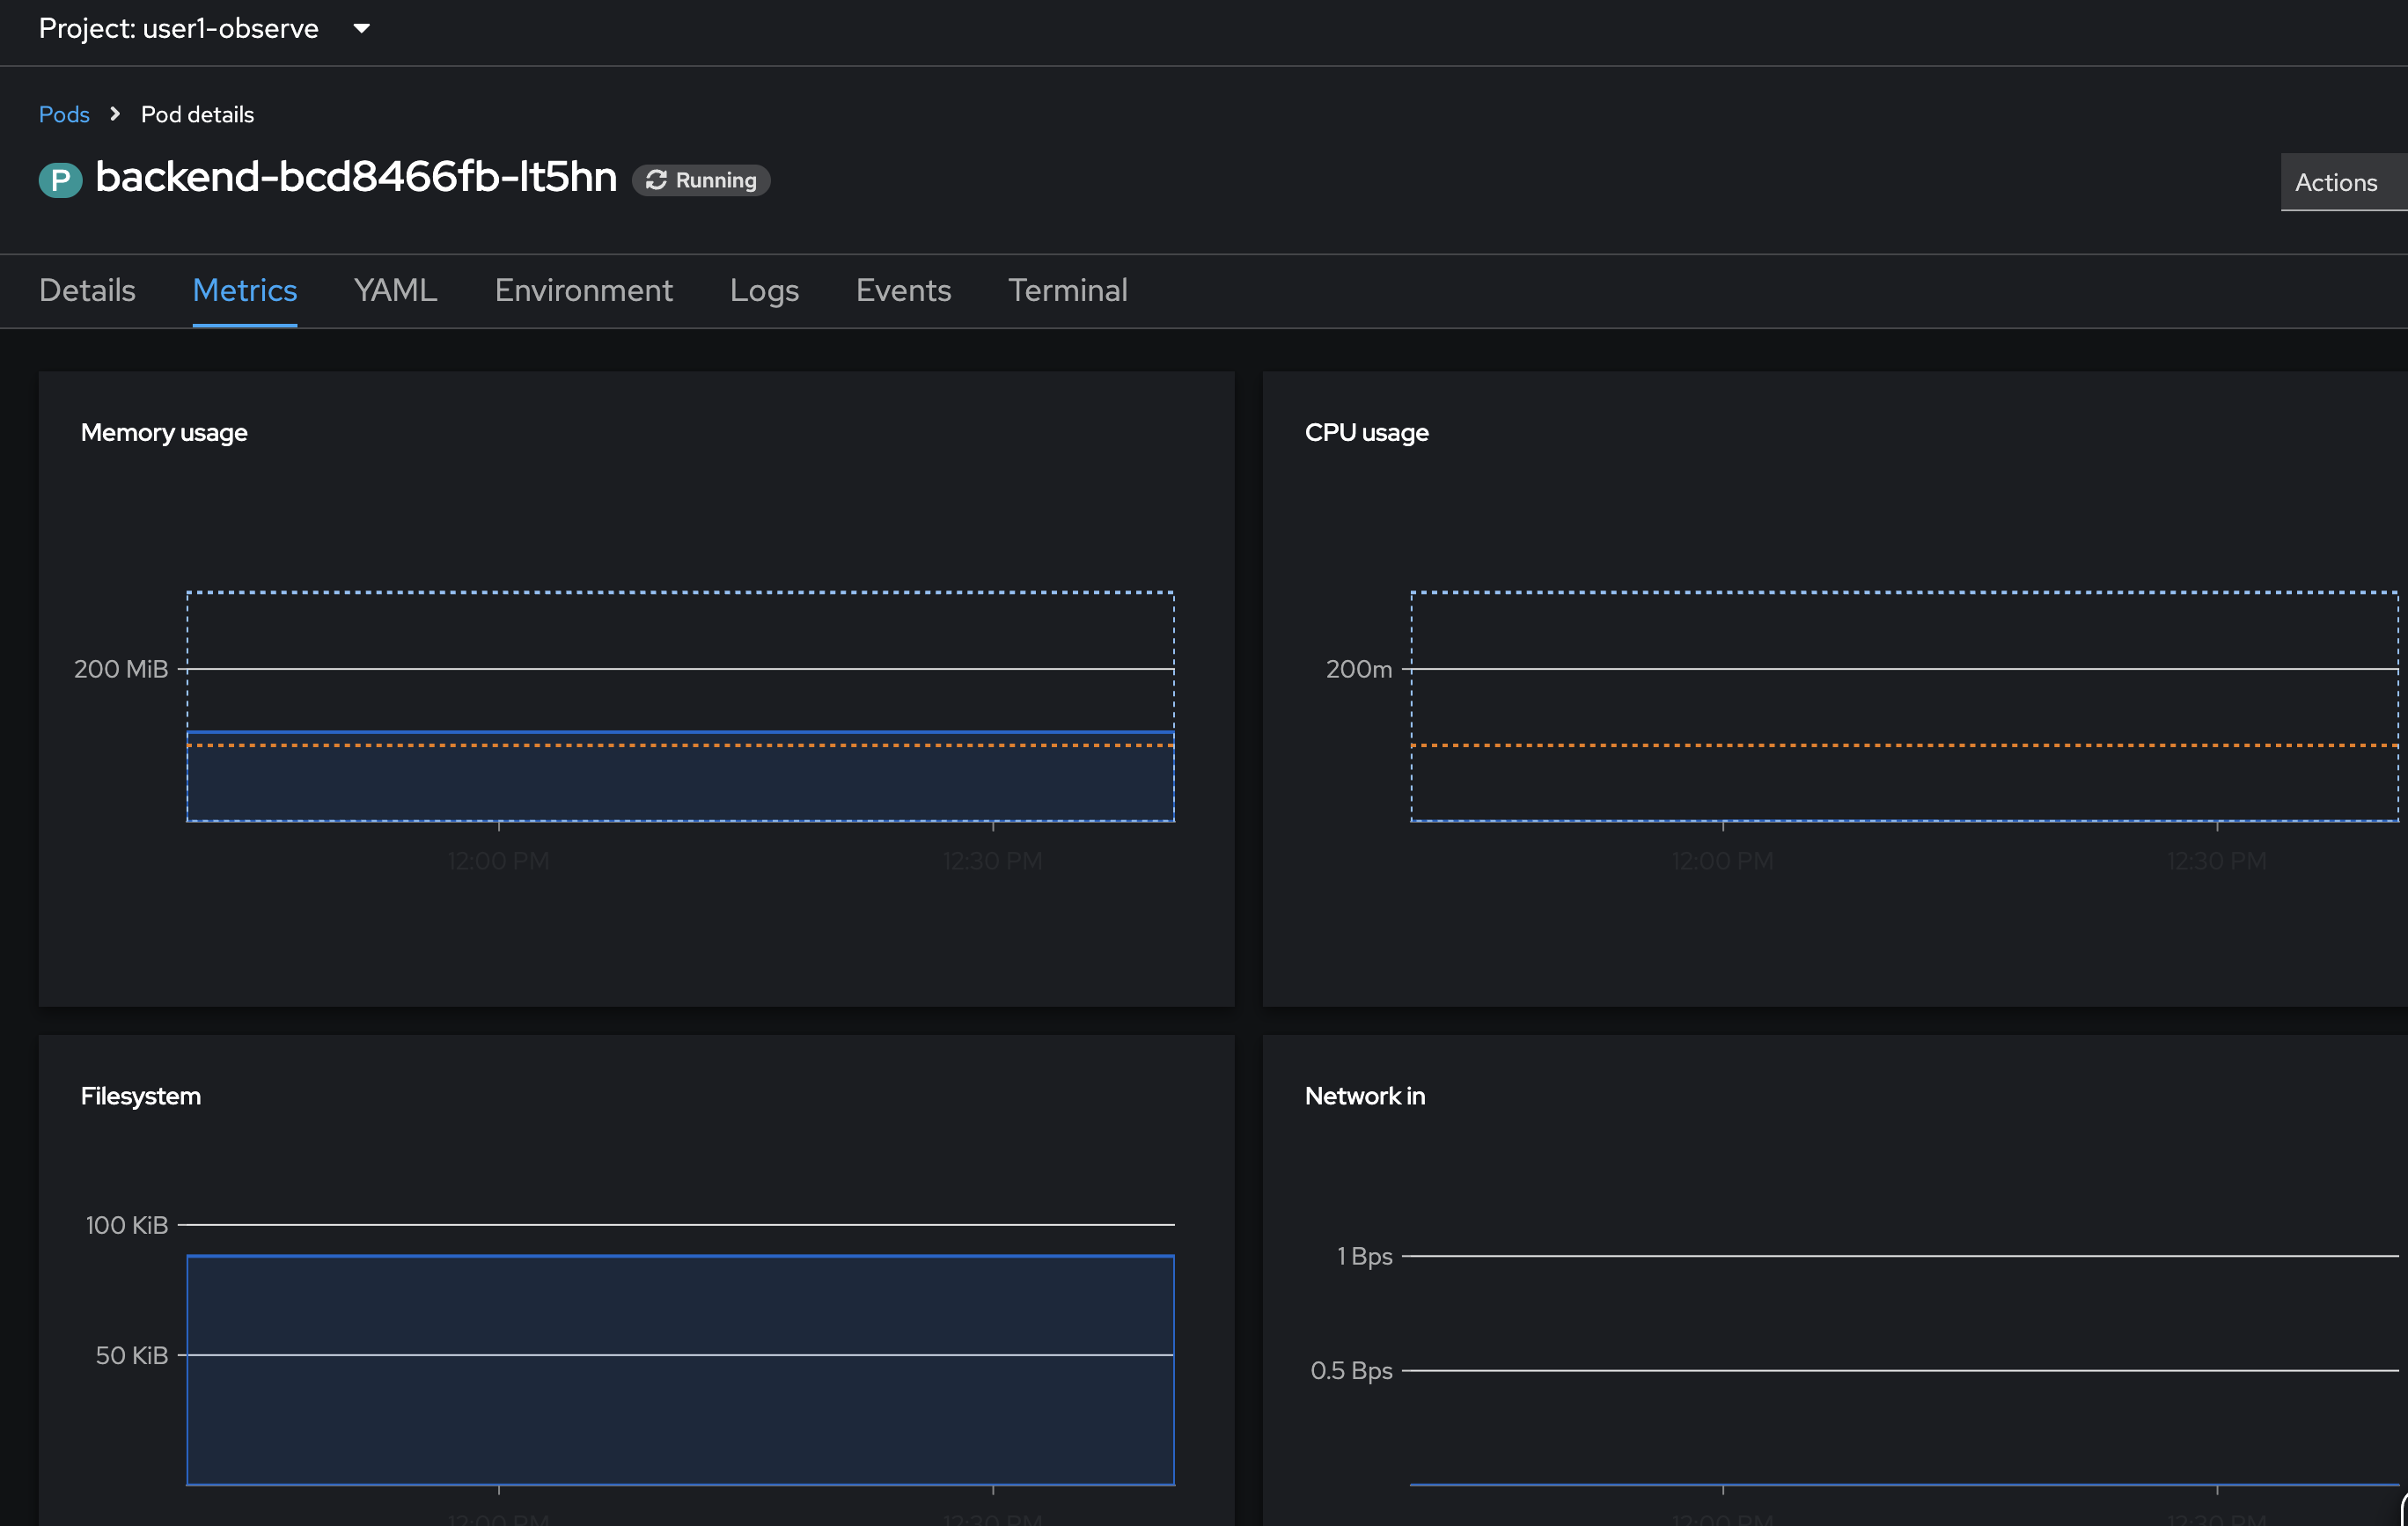
Task: Click the CPU usage chart title
Action: pos(1366,433)
